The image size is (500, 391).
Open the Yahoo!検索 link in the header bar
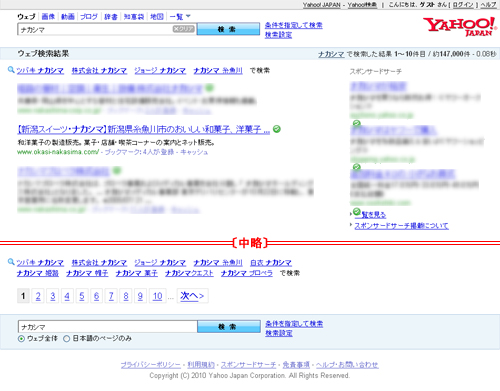click(362, 5)
